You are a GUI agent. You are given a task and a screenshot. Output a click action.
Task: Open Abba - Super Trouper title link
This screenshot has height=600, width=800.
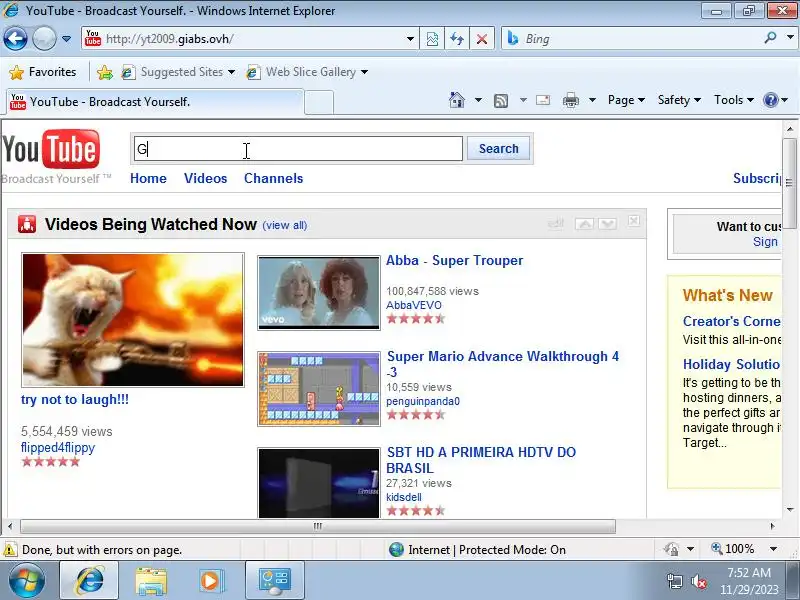455,261
